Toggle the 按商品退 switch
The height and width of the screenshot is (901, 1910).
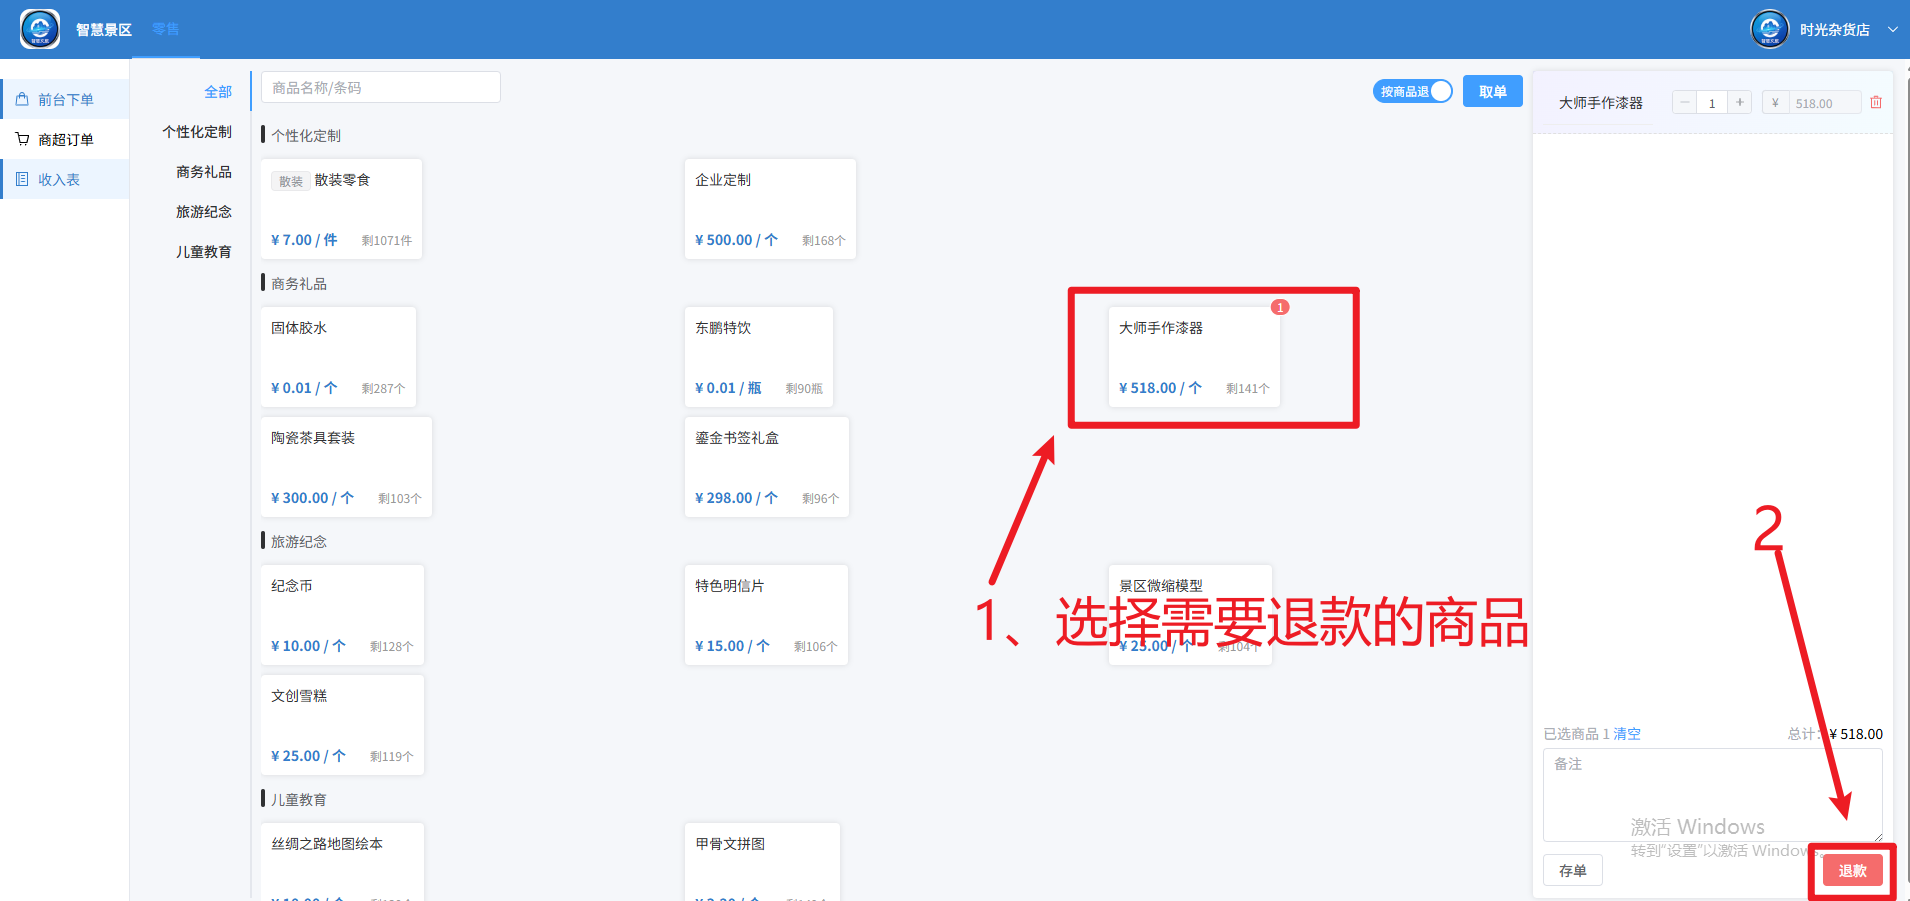[x=1412, y=91]
